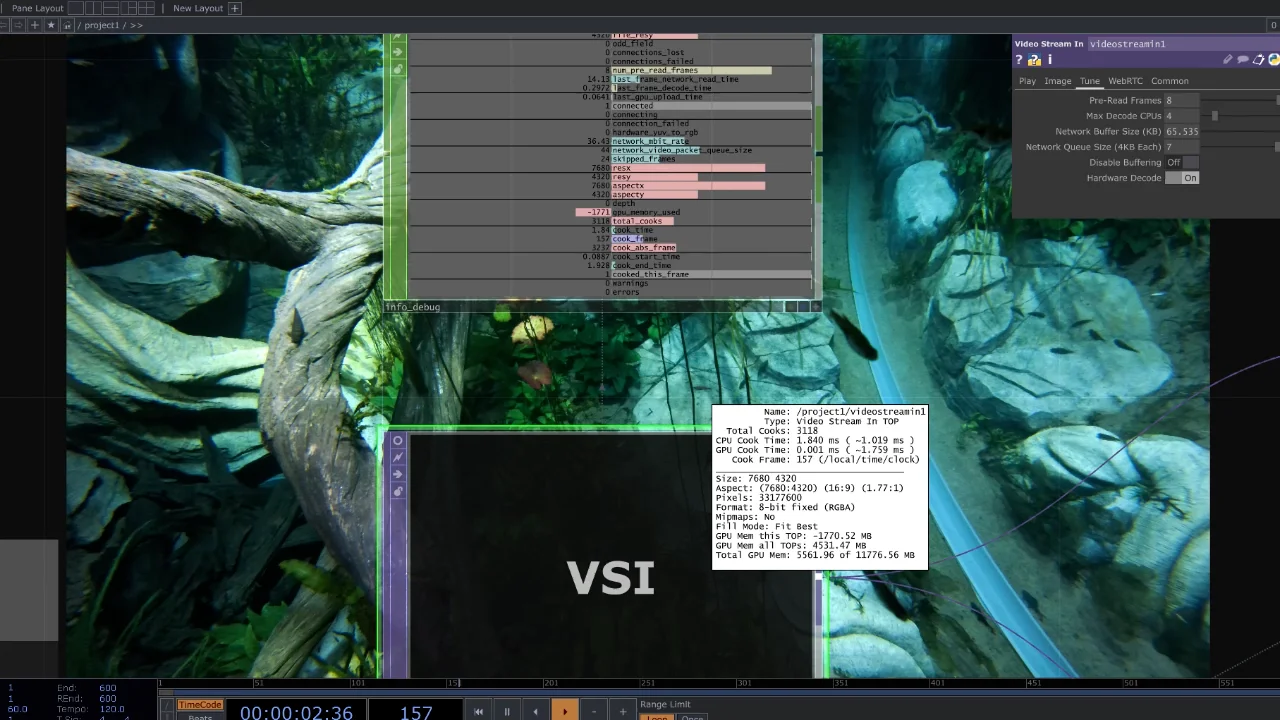The width and height of the screenshot is (1280, 720).
Task: Add a new layout with plus icon
Action: 235,8
